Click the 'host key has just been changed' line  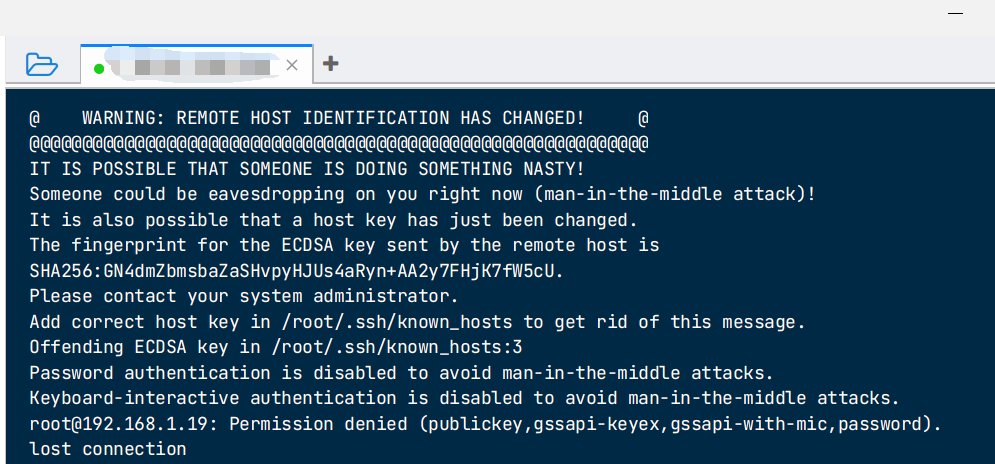[x=333, y=220]
